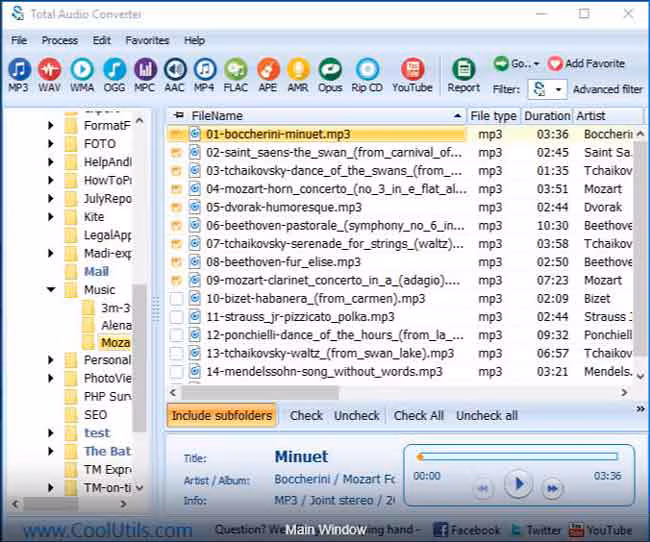Collapse the Music folder tree
The height and width of the screenshot is (542, 650).
coord(51,289)
